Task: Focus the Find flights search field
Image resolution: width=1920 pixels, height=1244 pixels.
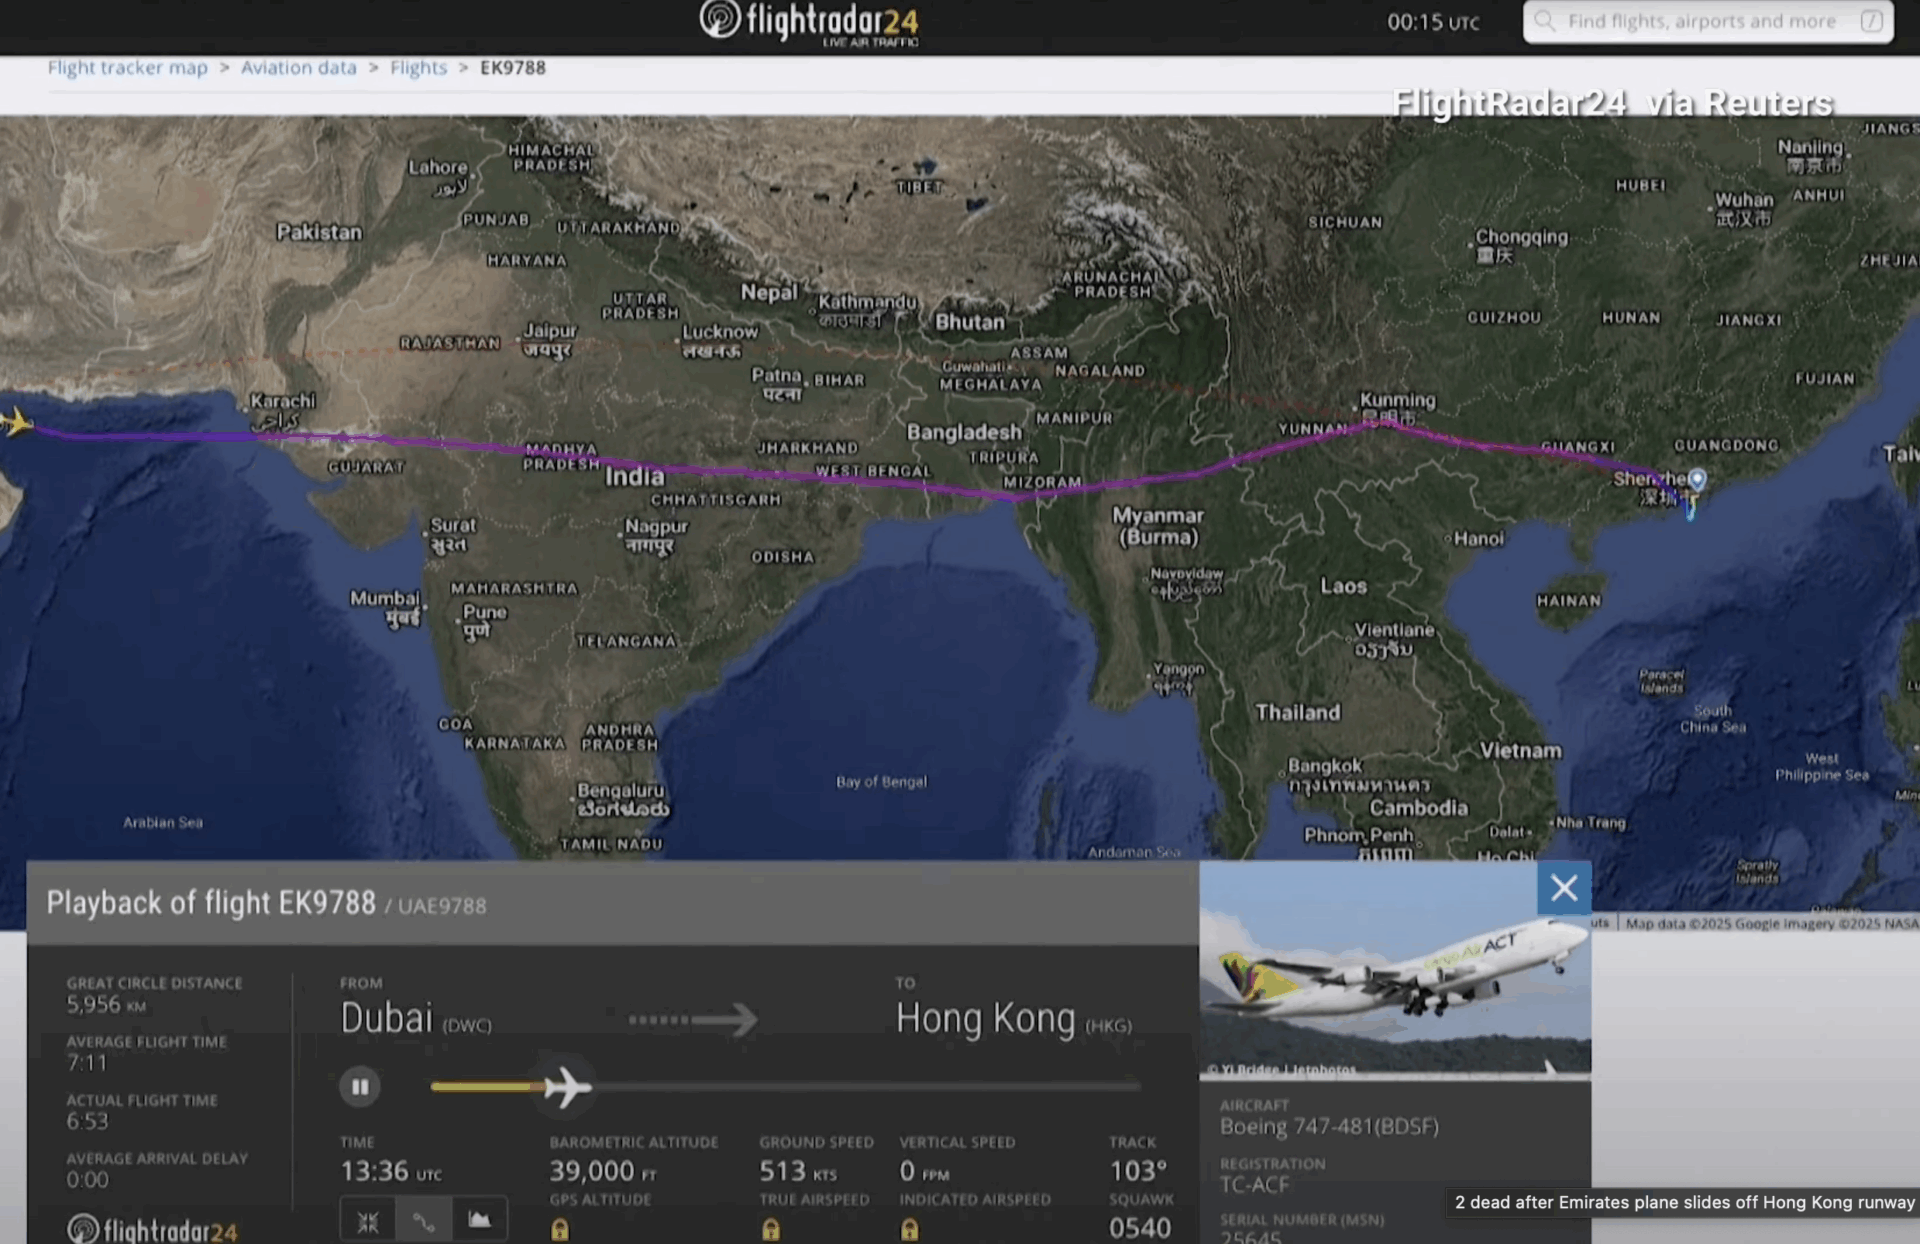Action: 1700,21
